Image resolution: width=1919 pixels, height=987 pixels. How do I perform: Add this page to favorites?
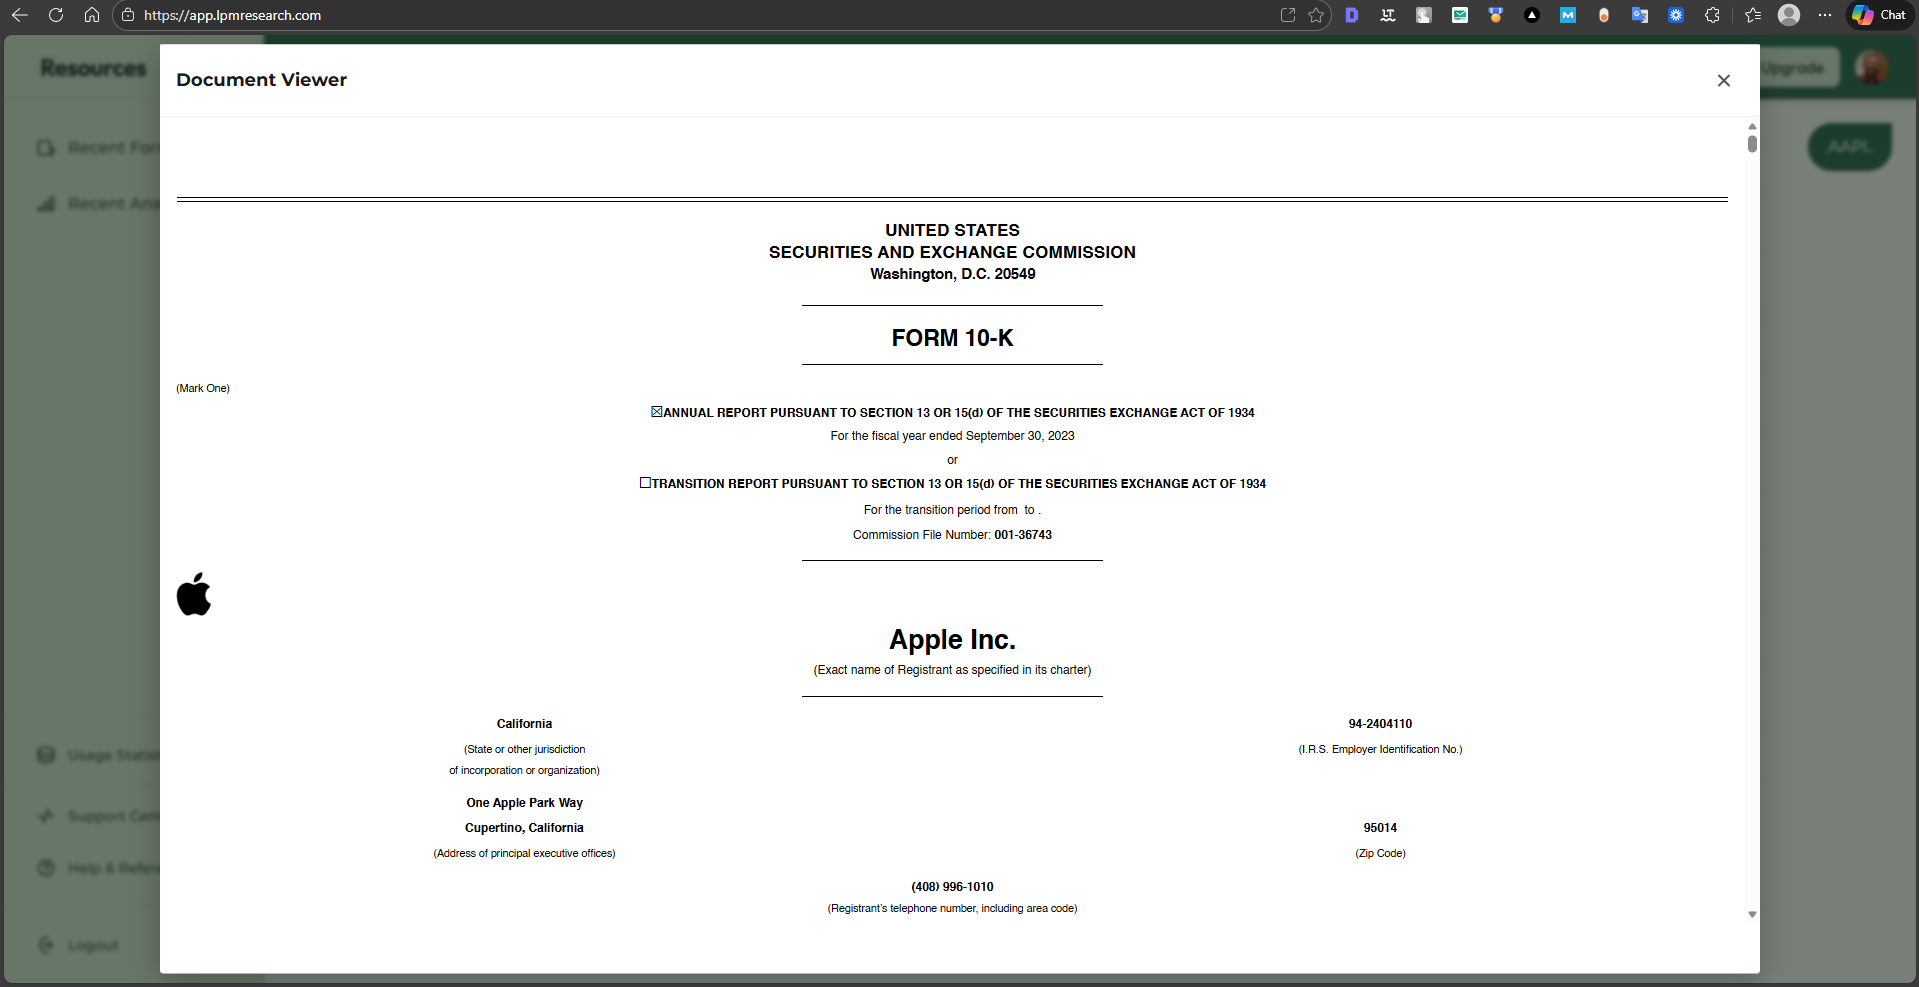click(1316, 15)
